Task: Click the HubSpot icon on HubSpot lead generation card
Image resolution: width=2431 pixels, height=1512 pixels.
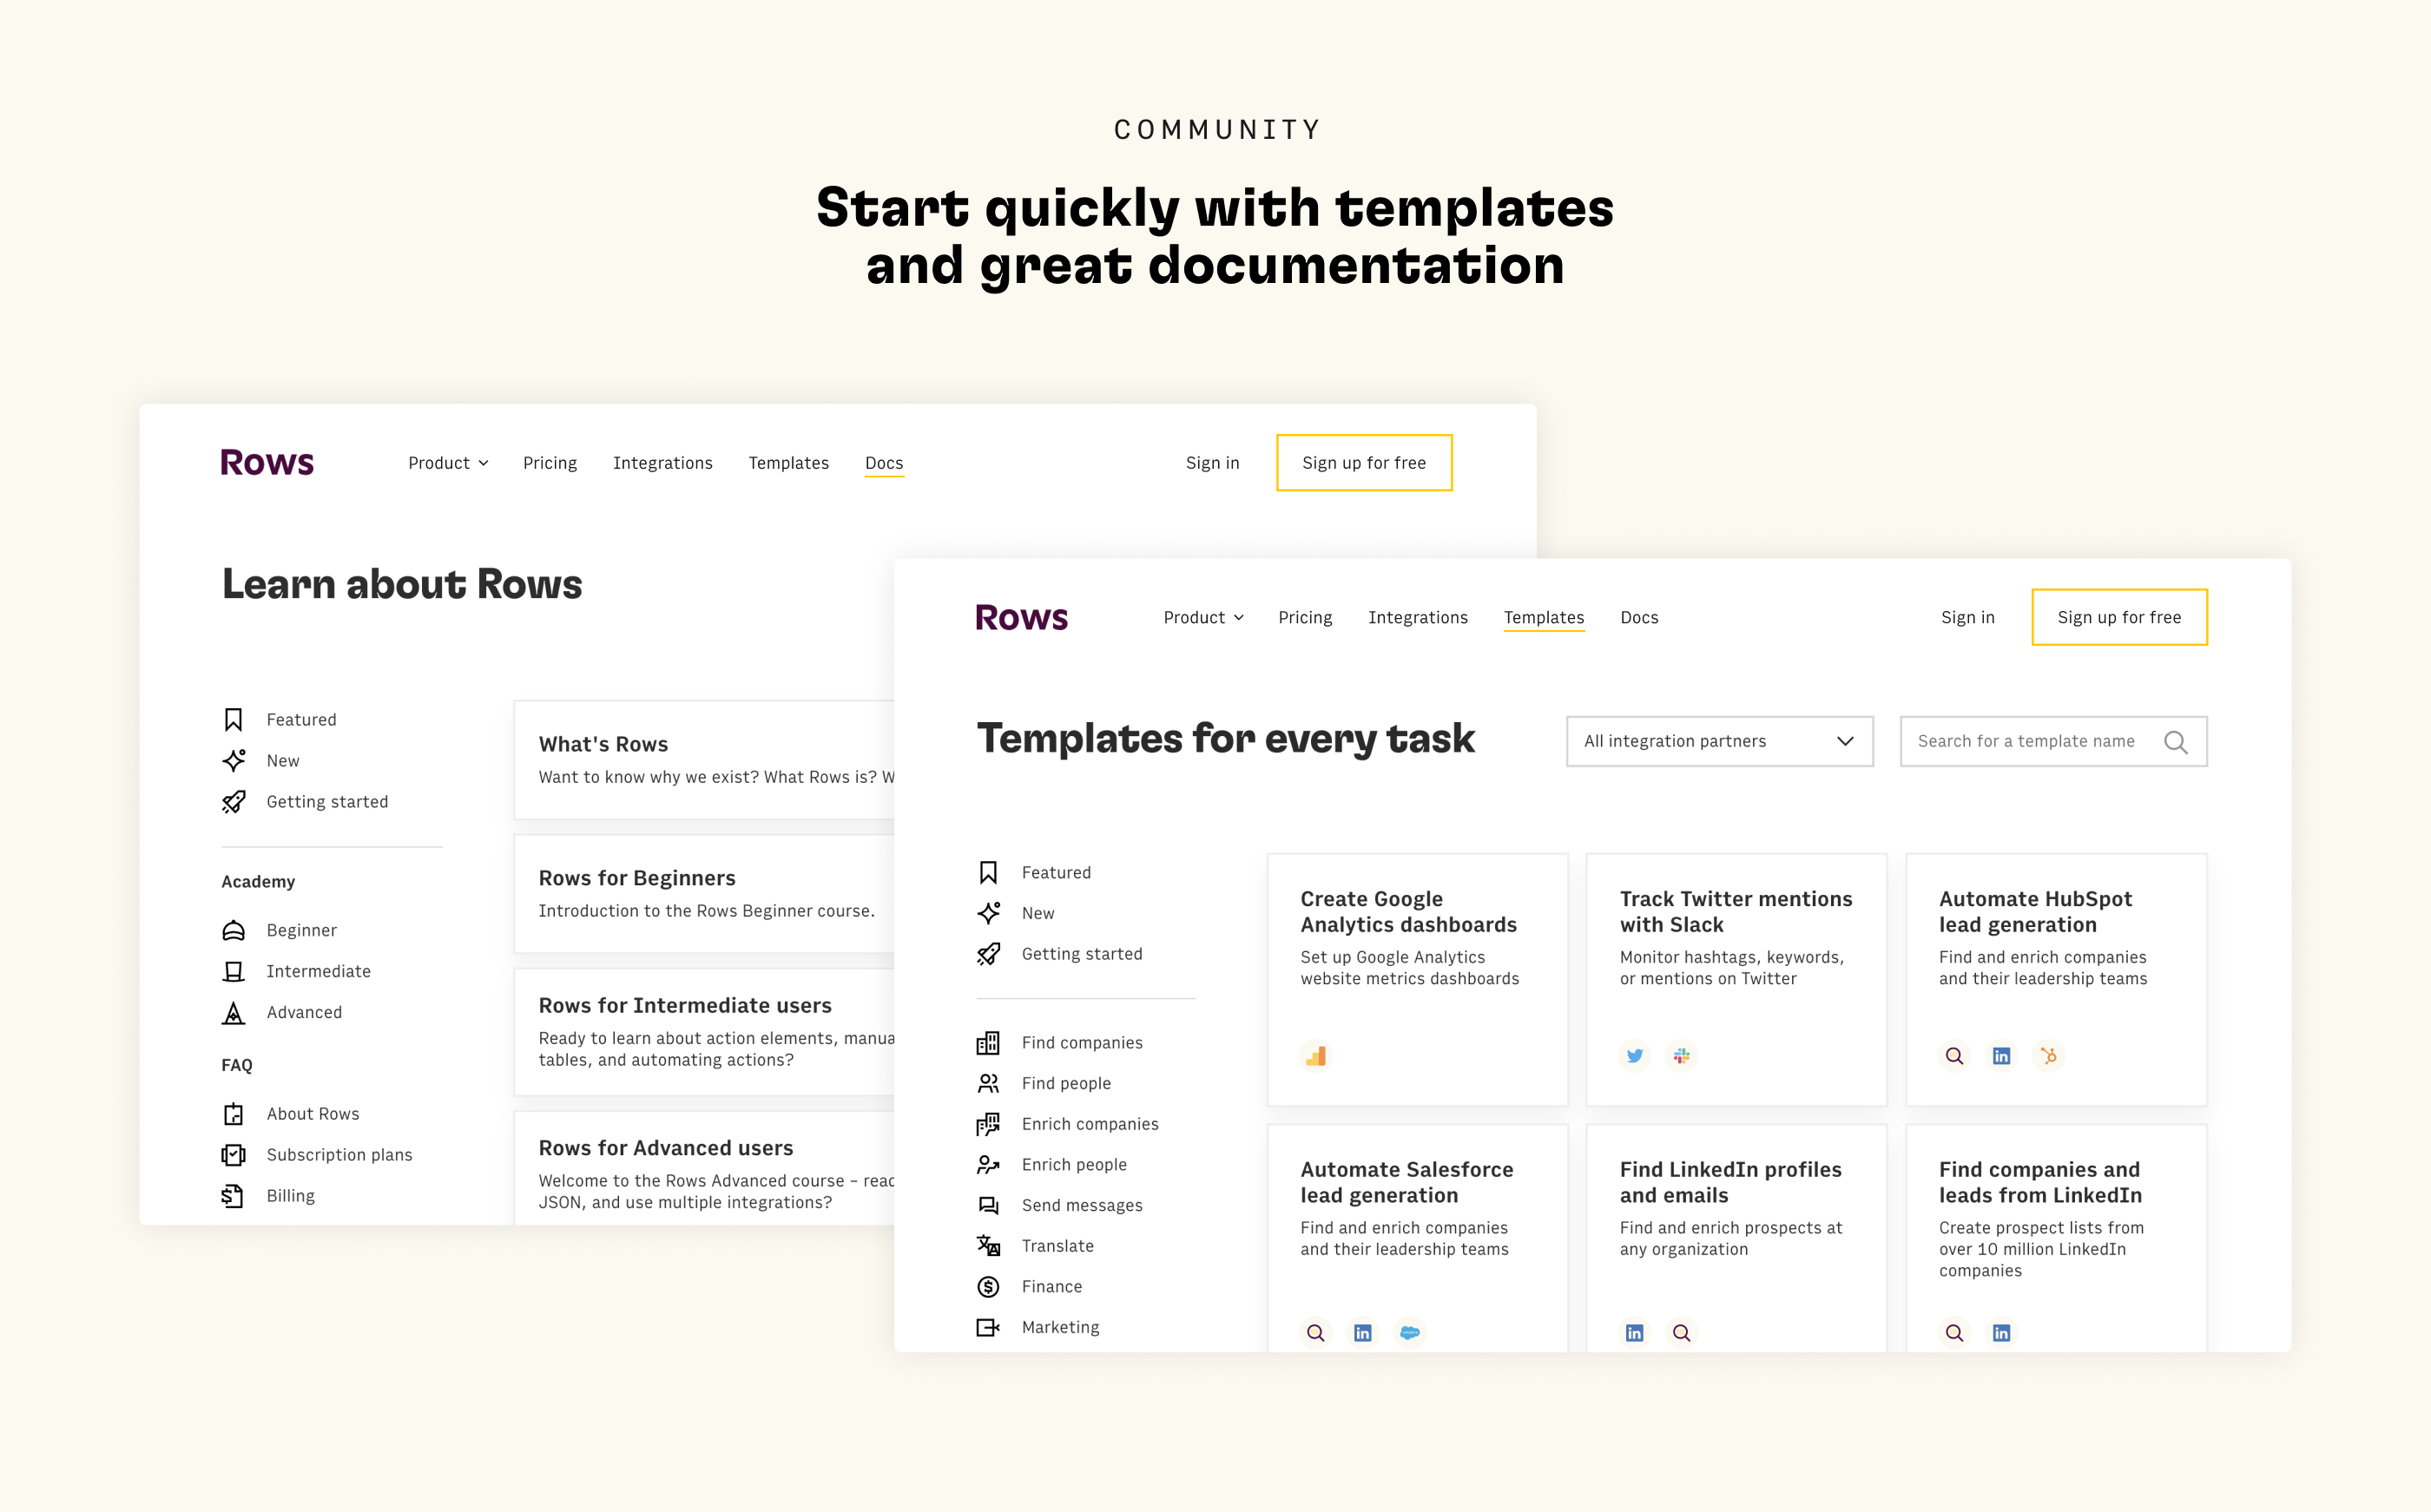Action: [x=2048, y=1056]
